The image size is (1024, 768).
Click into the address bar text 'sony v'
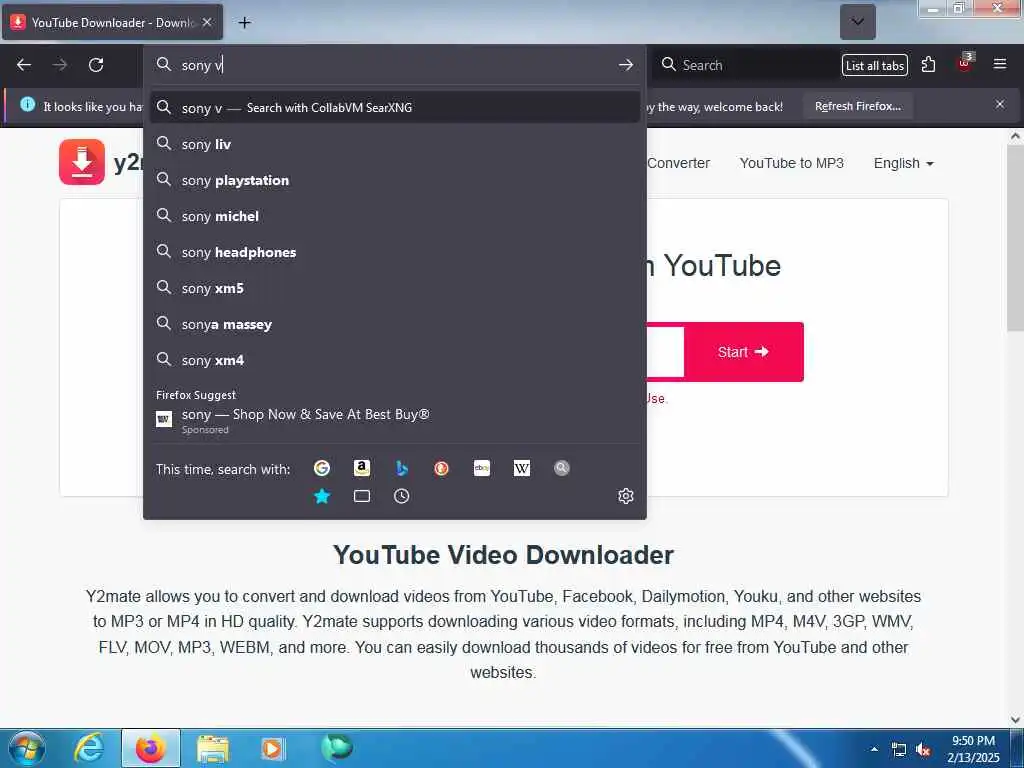[x=202, y=65]
